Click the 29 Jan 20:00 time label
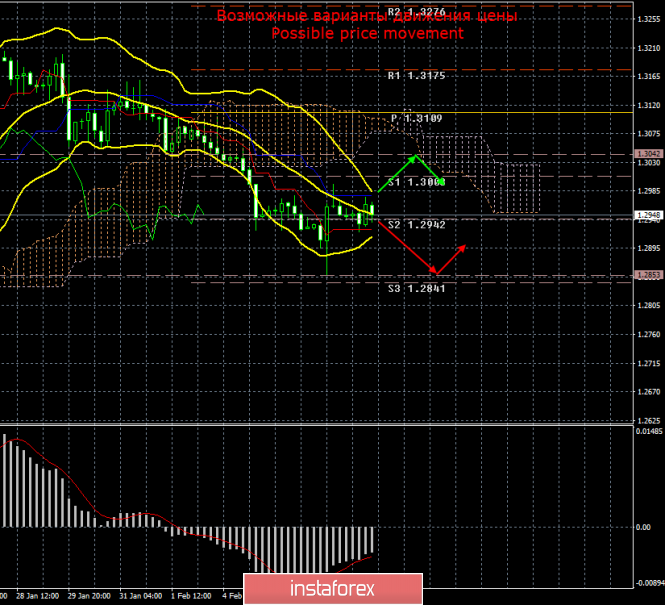 coord(89,596)
